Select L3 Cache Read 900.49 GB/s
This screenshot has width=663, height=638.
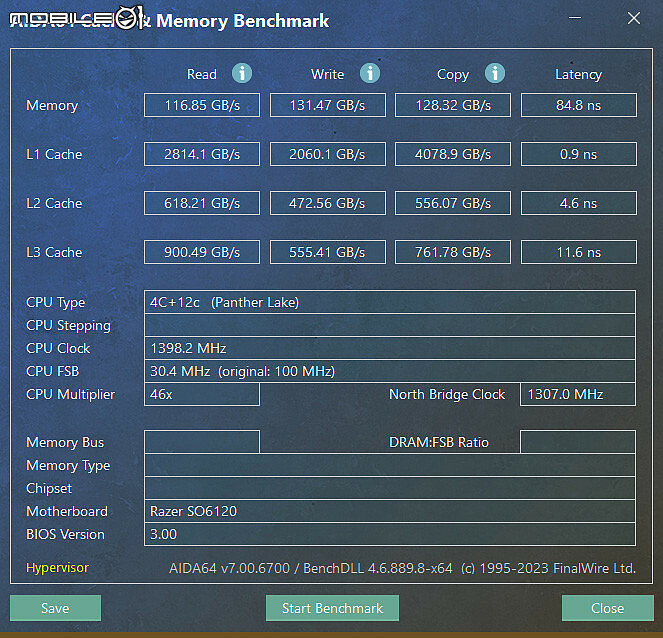(x=202, y=252)
